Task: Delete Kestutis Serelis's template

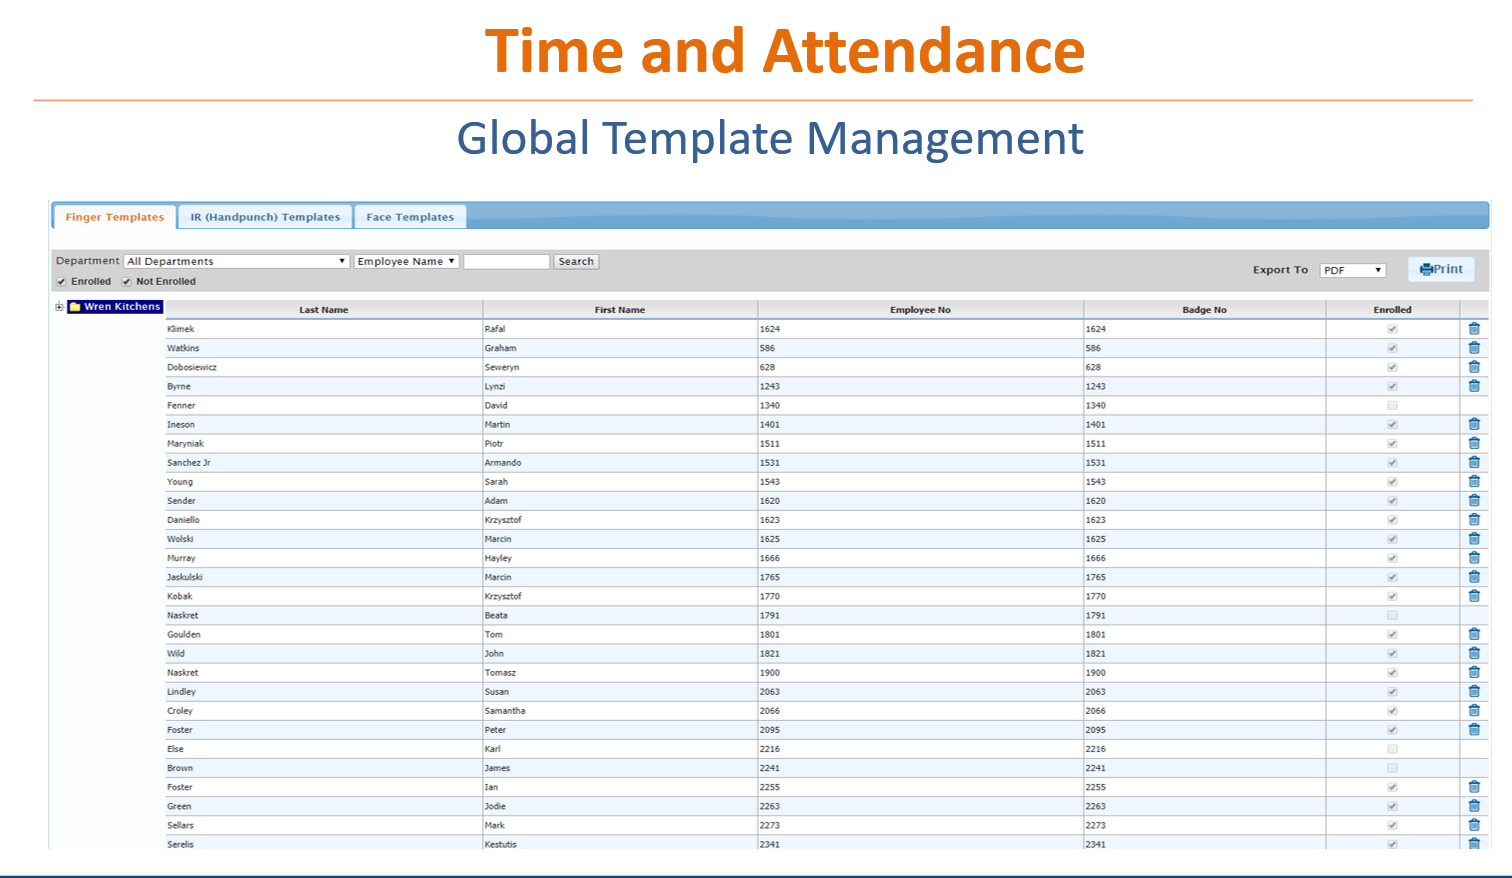Action: (1474, 843)
